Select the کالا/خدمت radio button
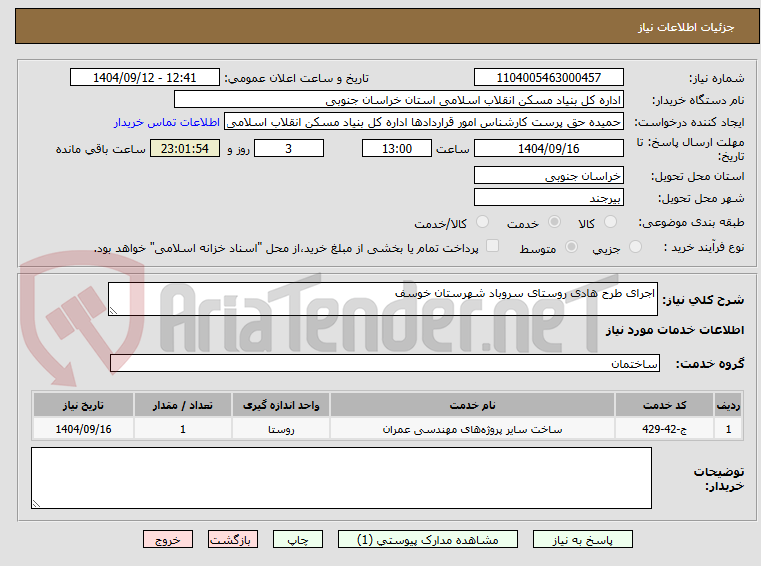 pyautogui.click(x=482, y=222)
